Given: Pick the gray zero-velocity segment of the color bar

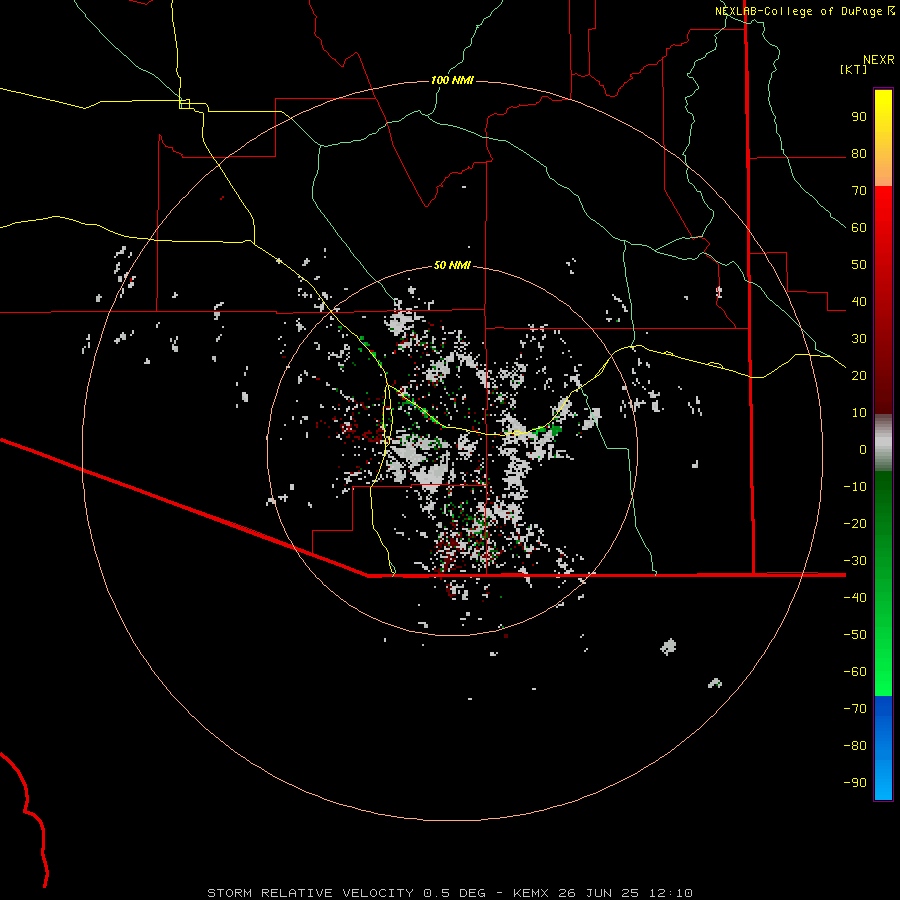Looking at the screenshot, I should point(883,443).
